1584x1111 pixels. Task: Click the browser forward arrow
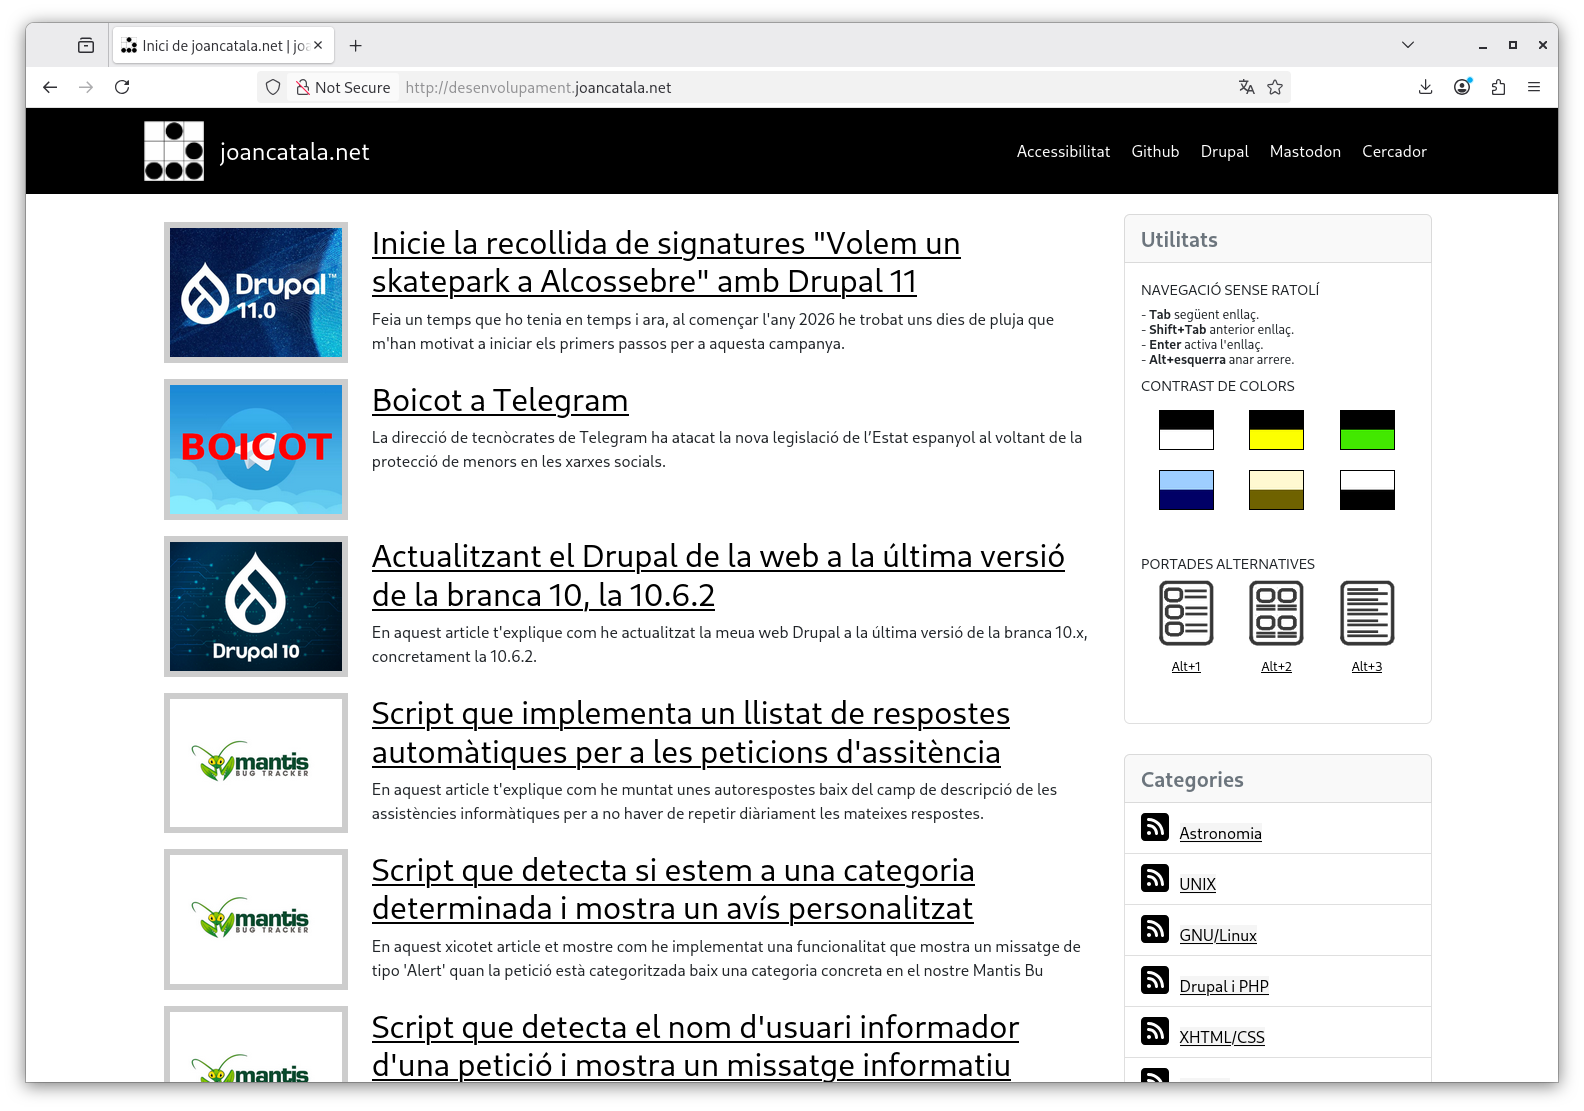86,87
